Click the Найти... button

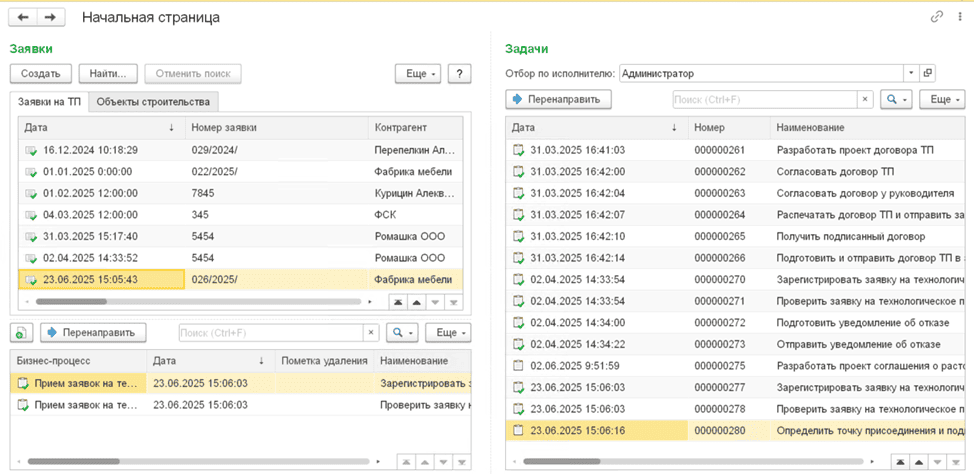(x=107, y=74)
